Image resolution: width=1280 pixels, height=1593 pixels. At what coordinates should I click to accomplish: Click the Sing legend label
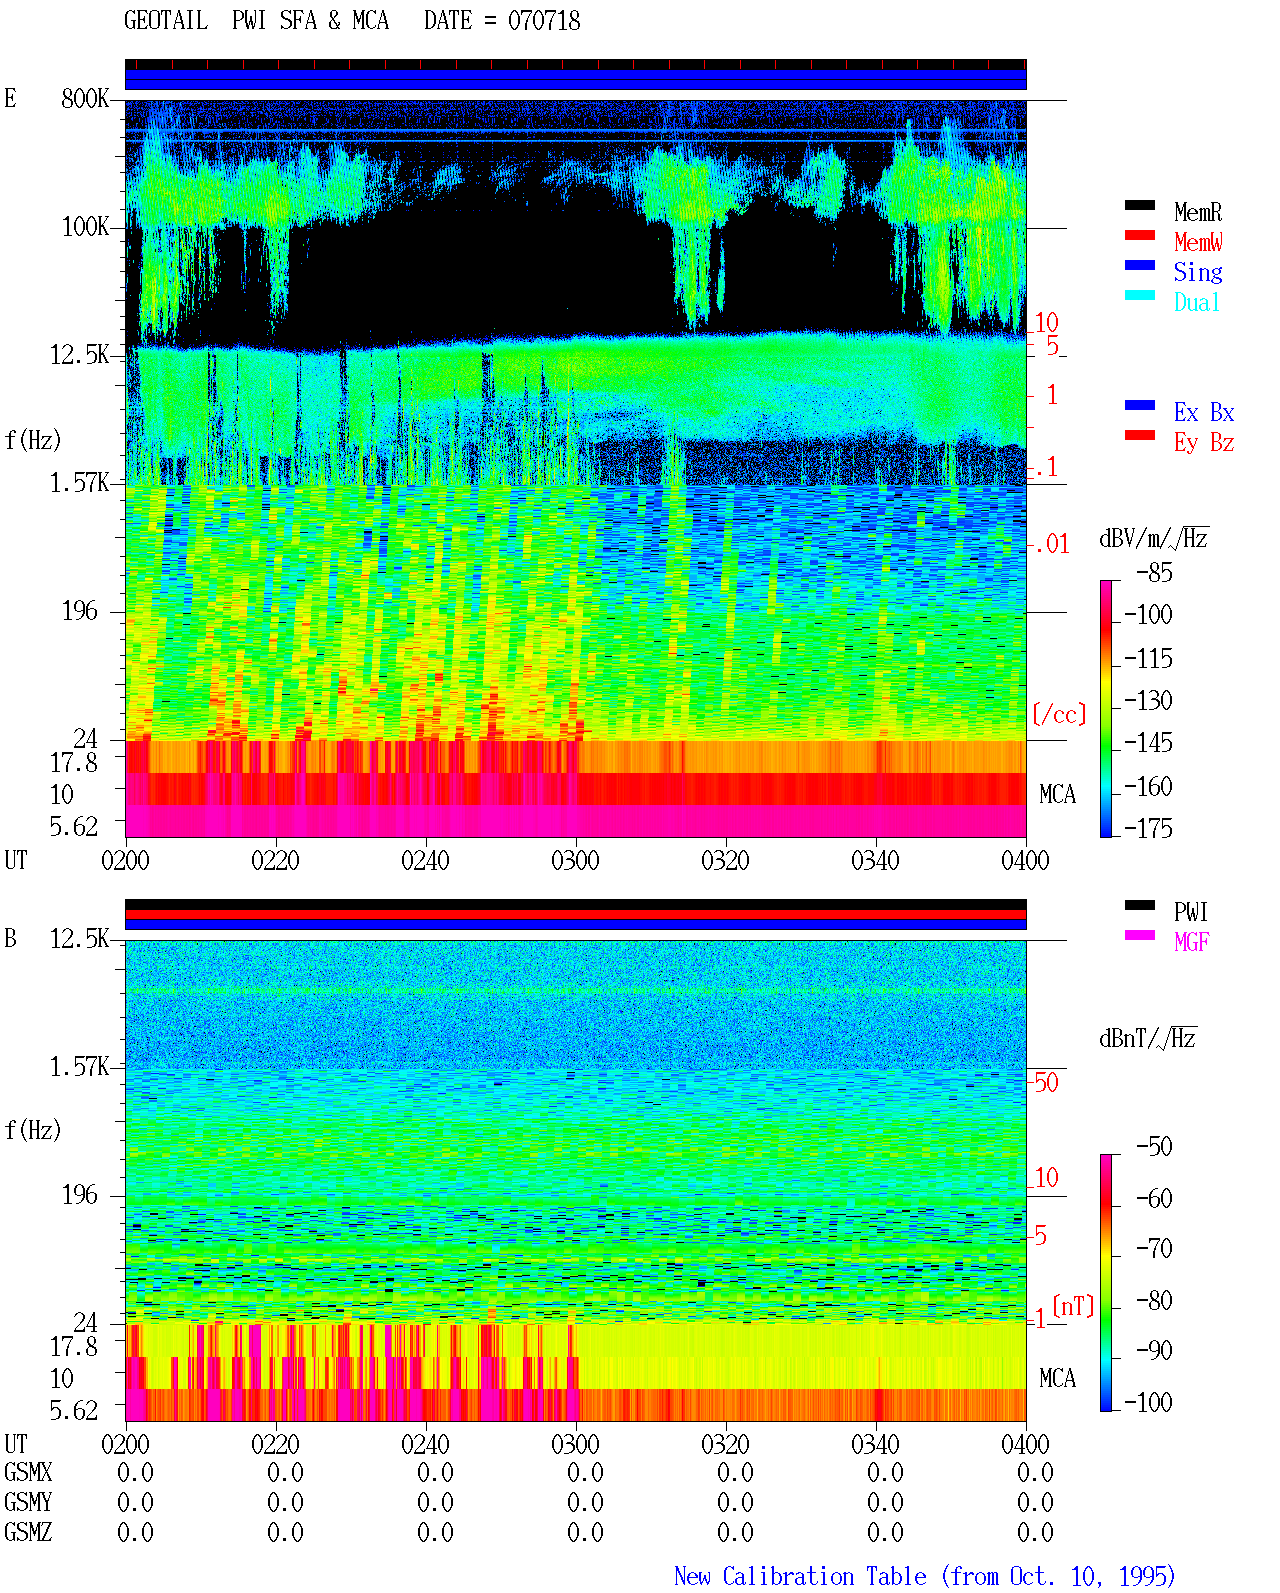1198,272
